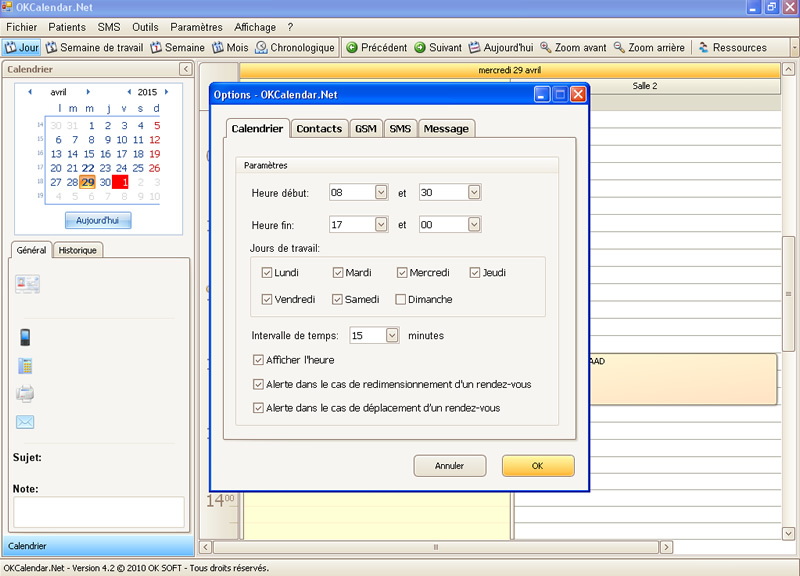Go to next year after 2015
Viewport: 800px width, 576px height.
tap(166, 92)
